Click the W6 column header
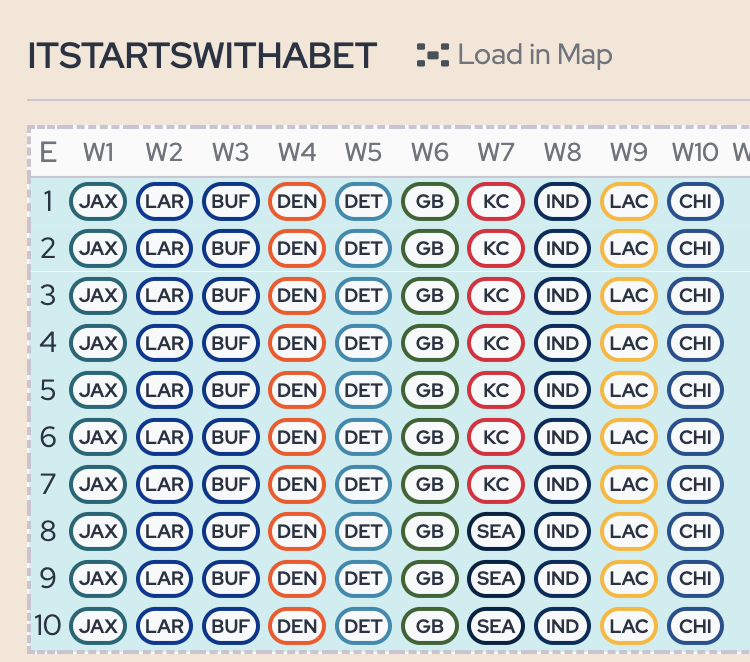This screenshot has width=750, height=662. click(430, 153)
